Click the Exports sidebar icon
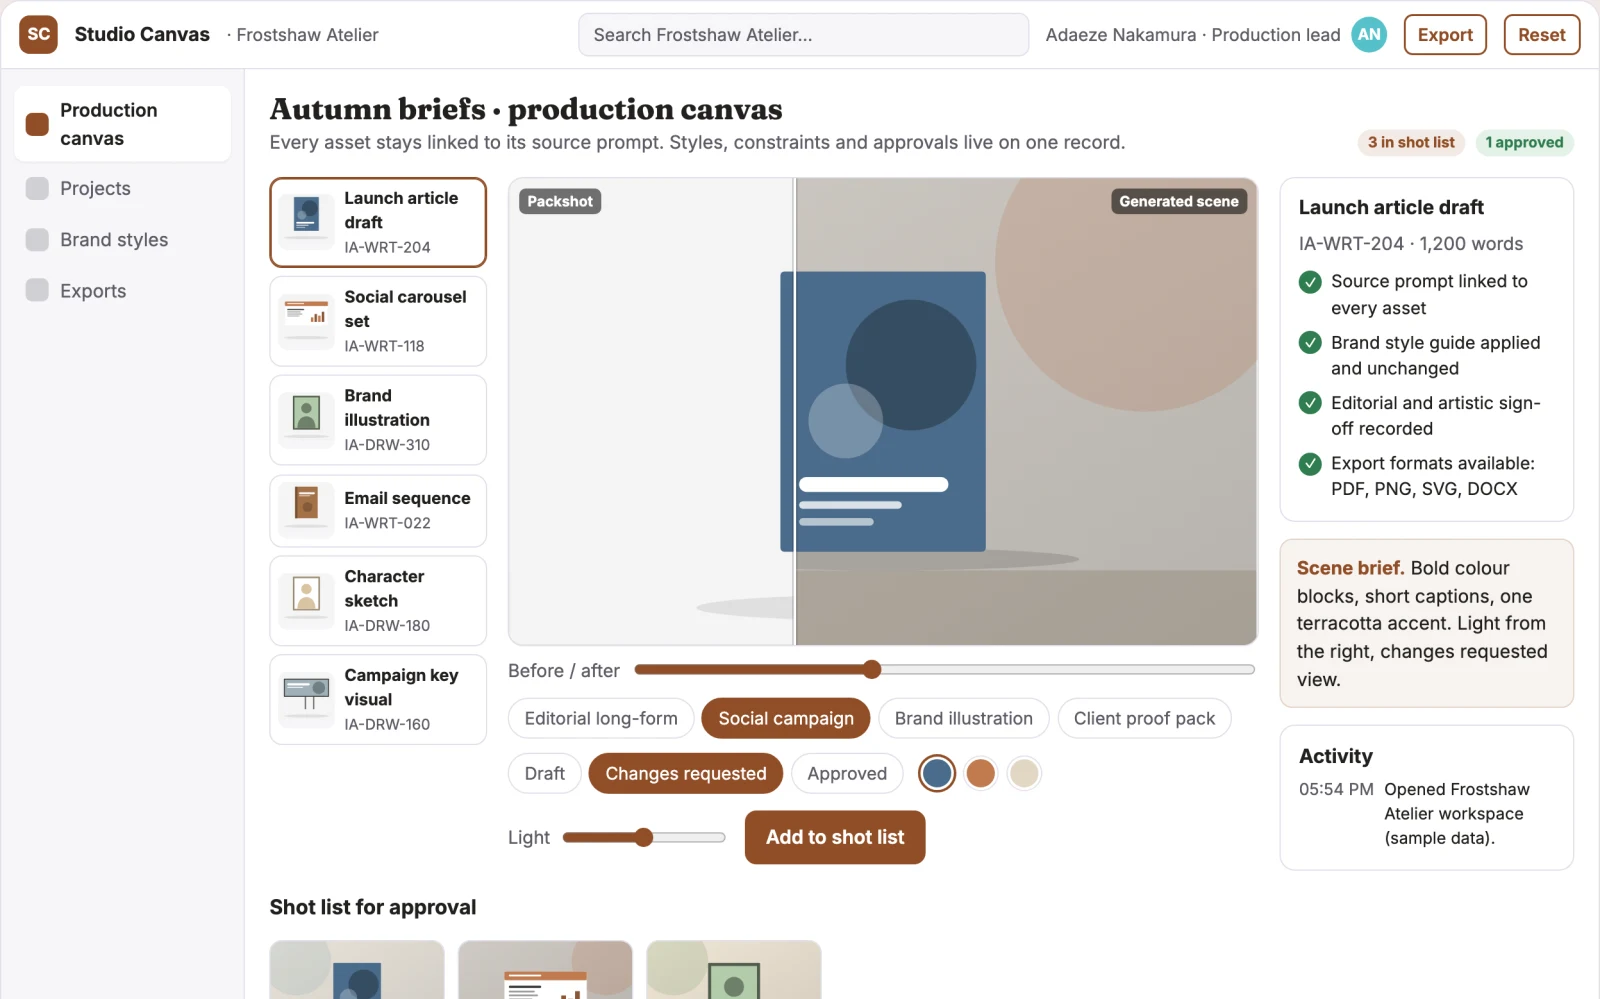1600x999 pixels. (x=37, y=290)
